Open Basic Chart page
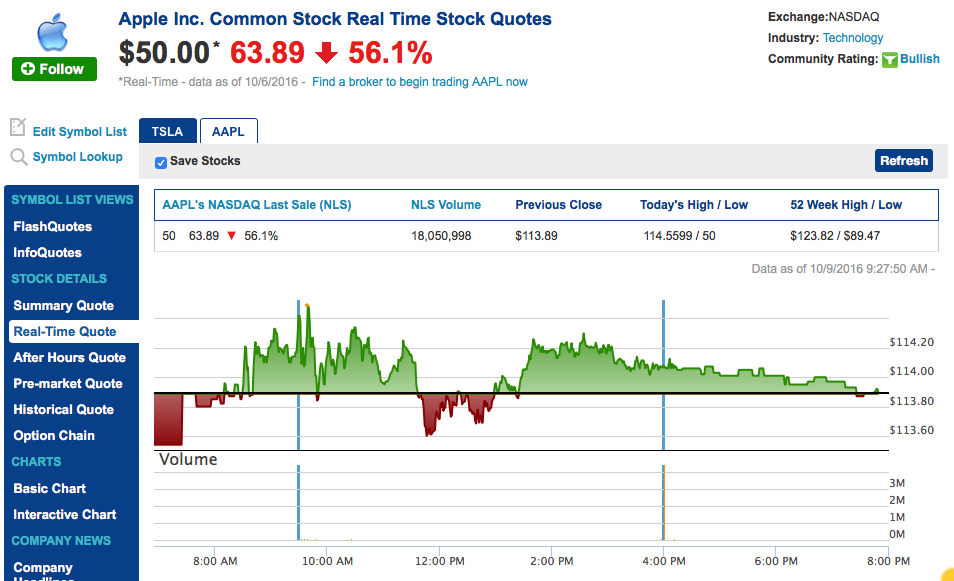 point(50,489)
